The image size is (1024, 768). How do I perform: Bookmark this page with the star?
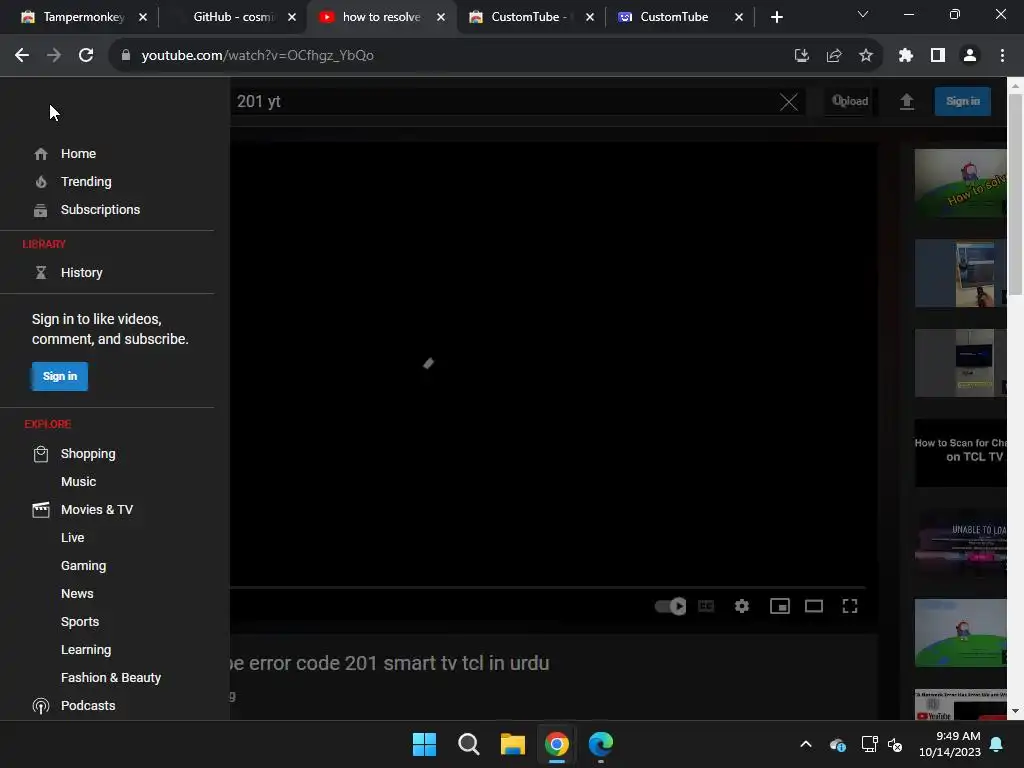[x=865, y=56]
